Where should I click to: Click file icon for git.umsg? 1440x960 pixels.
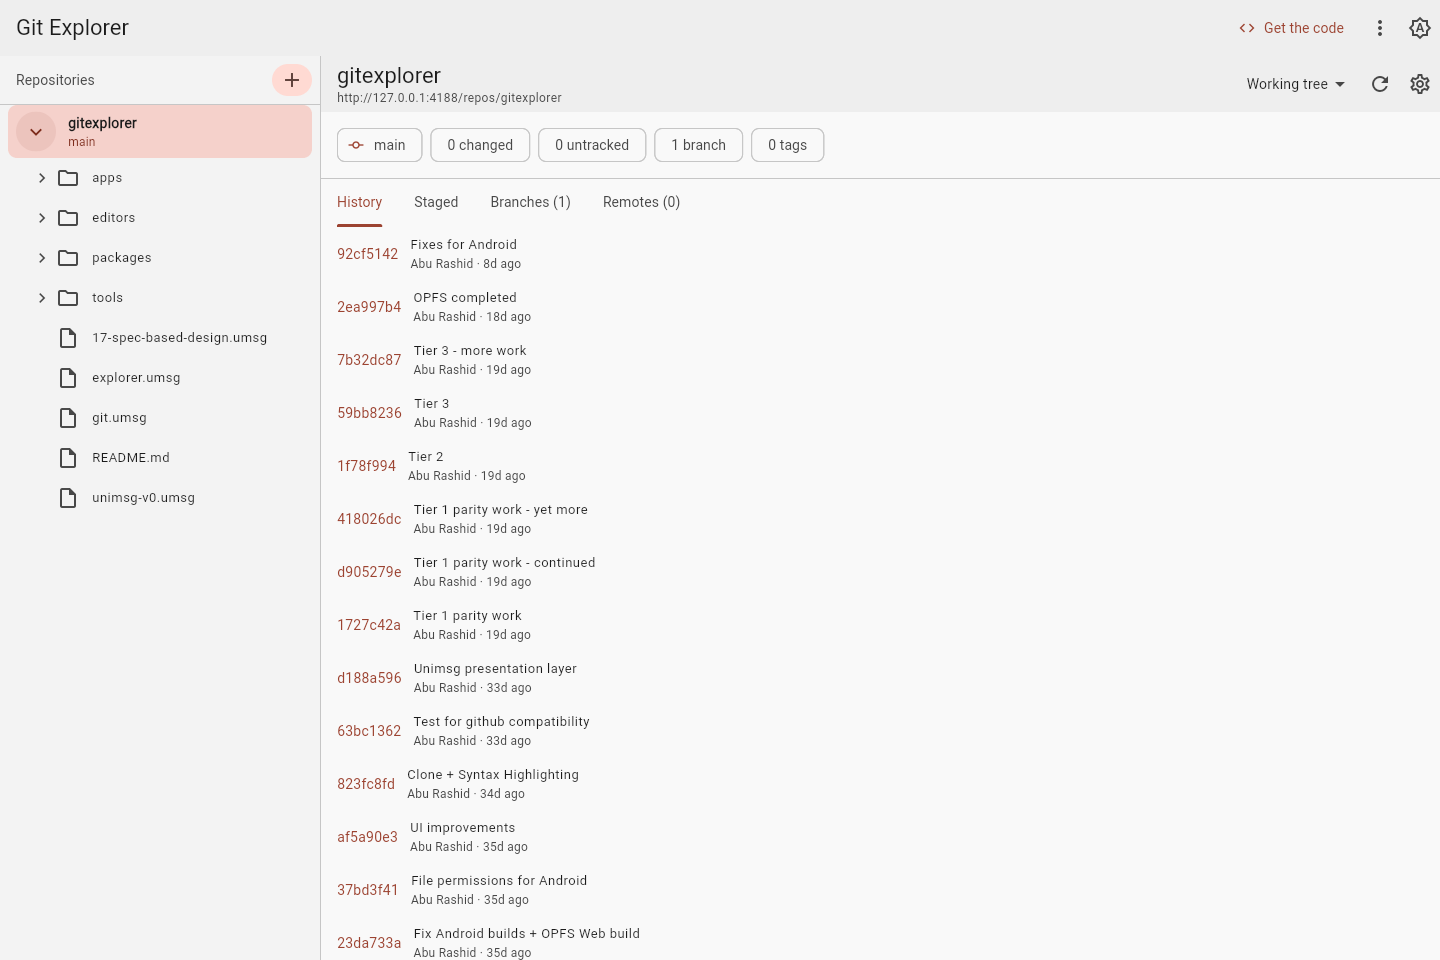[68, 418]
